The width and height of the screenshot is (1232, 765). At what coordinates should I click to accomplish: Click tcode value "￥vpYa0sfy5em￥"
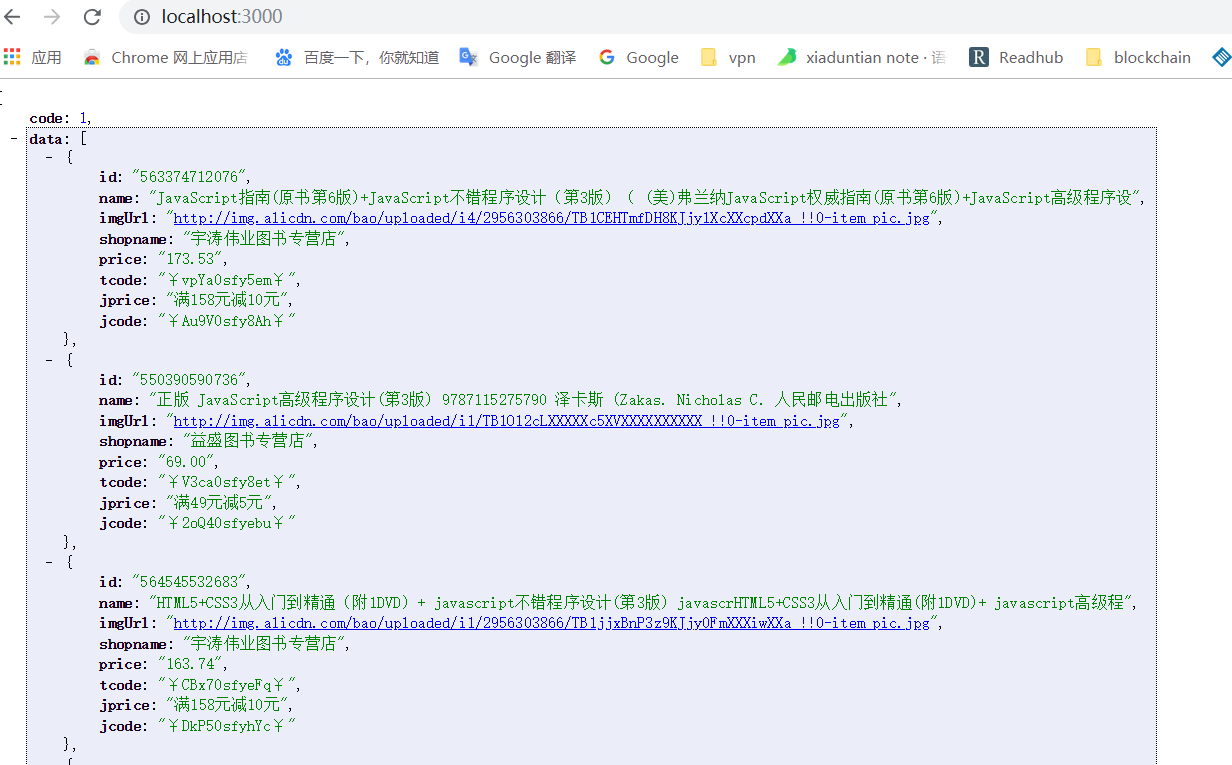tap(228, 279)
